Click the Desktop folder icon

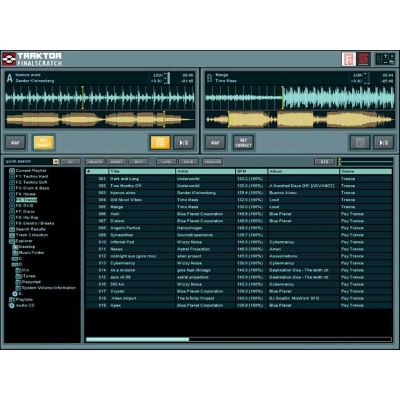click(x=15, y=247)
